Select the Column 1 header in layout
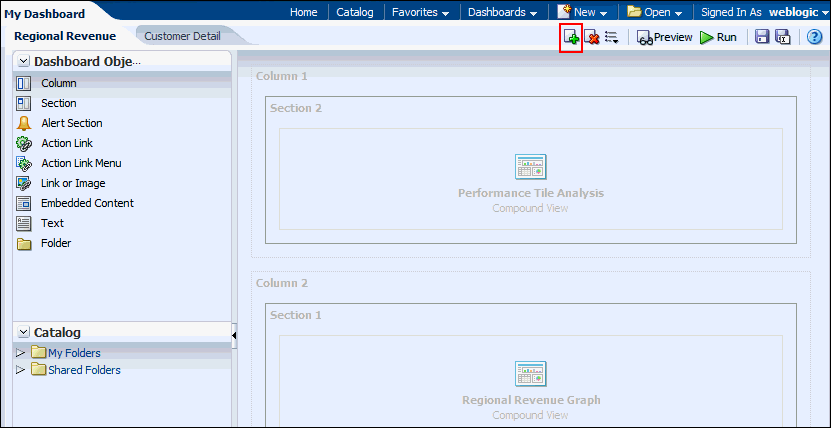Viewport: 831px width, 428px height. tap(281, 76)
